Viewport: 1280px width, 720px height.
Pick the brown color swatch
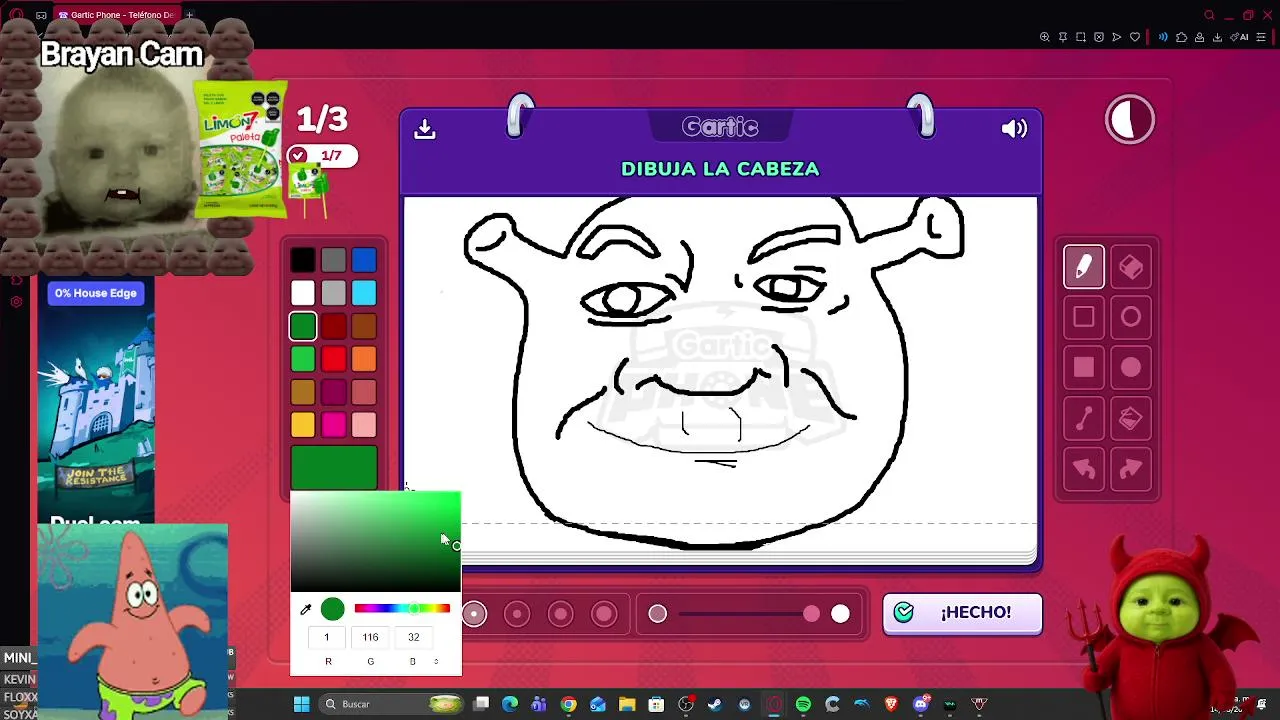[364, 326]
